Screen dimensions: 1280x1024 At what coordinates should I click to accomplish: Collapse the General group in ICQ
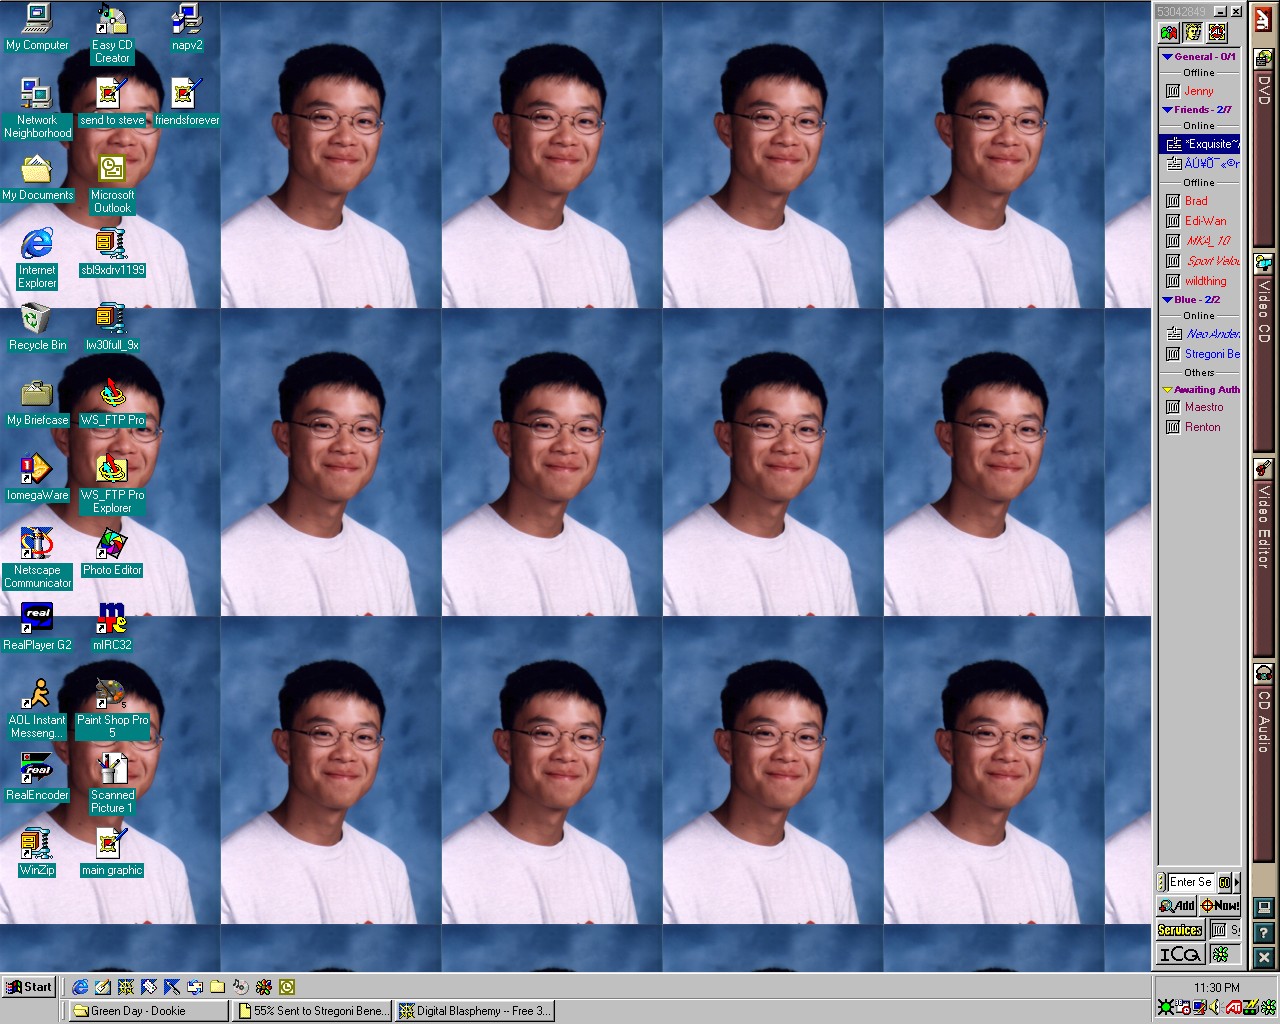[1167, 57]
